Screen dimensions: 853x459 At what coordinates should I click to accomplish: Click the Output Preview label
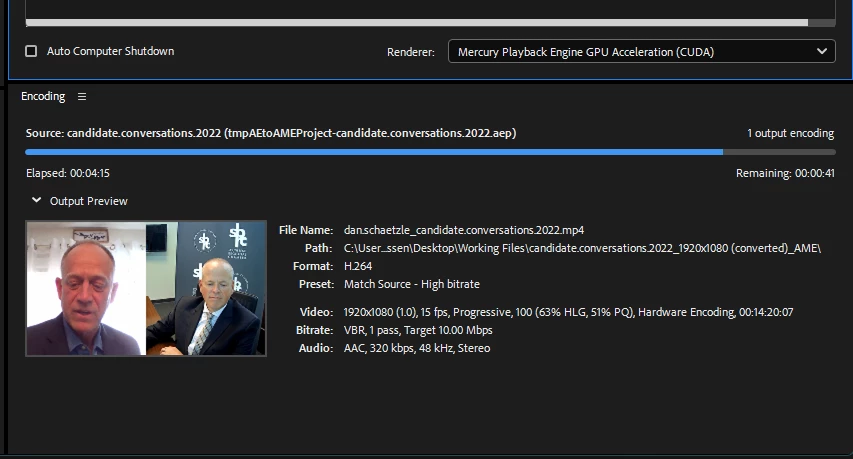pos(89,201)
